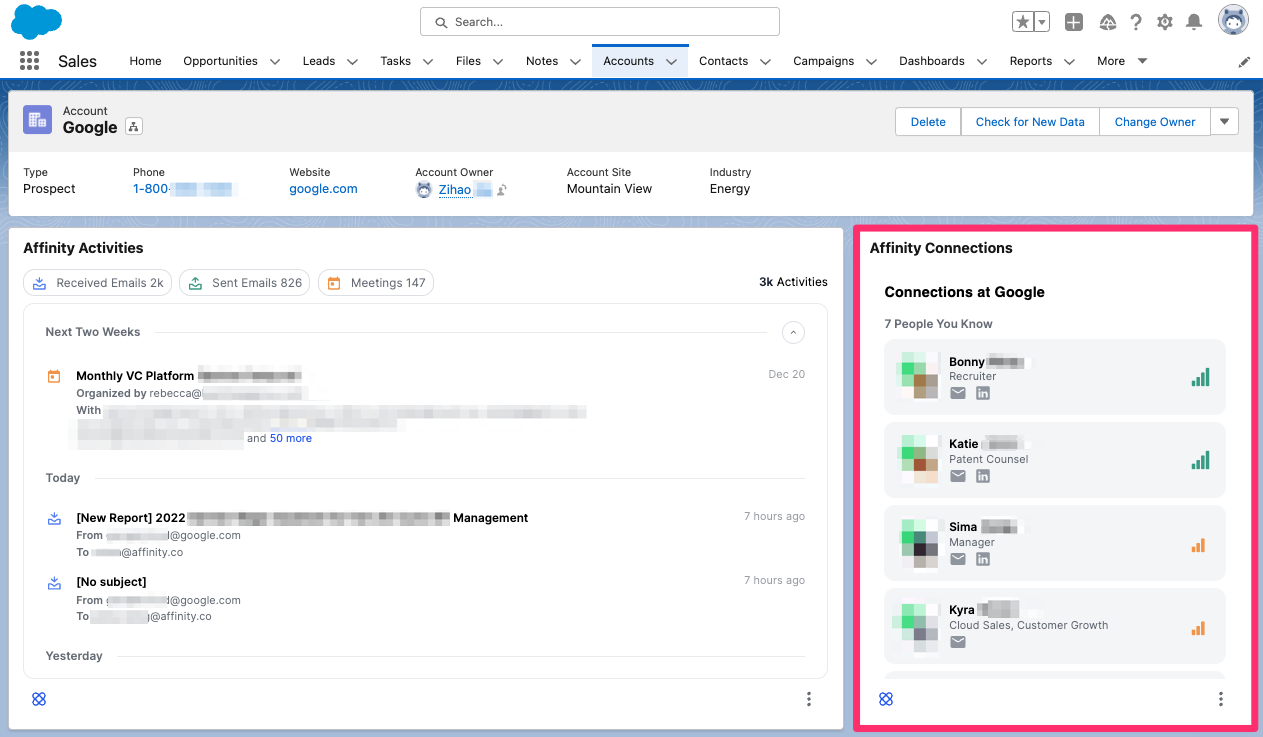Email Katie via the envelope icon
Image resolution: width=1263 pixels, height=737 pixels.
point(958,476)
